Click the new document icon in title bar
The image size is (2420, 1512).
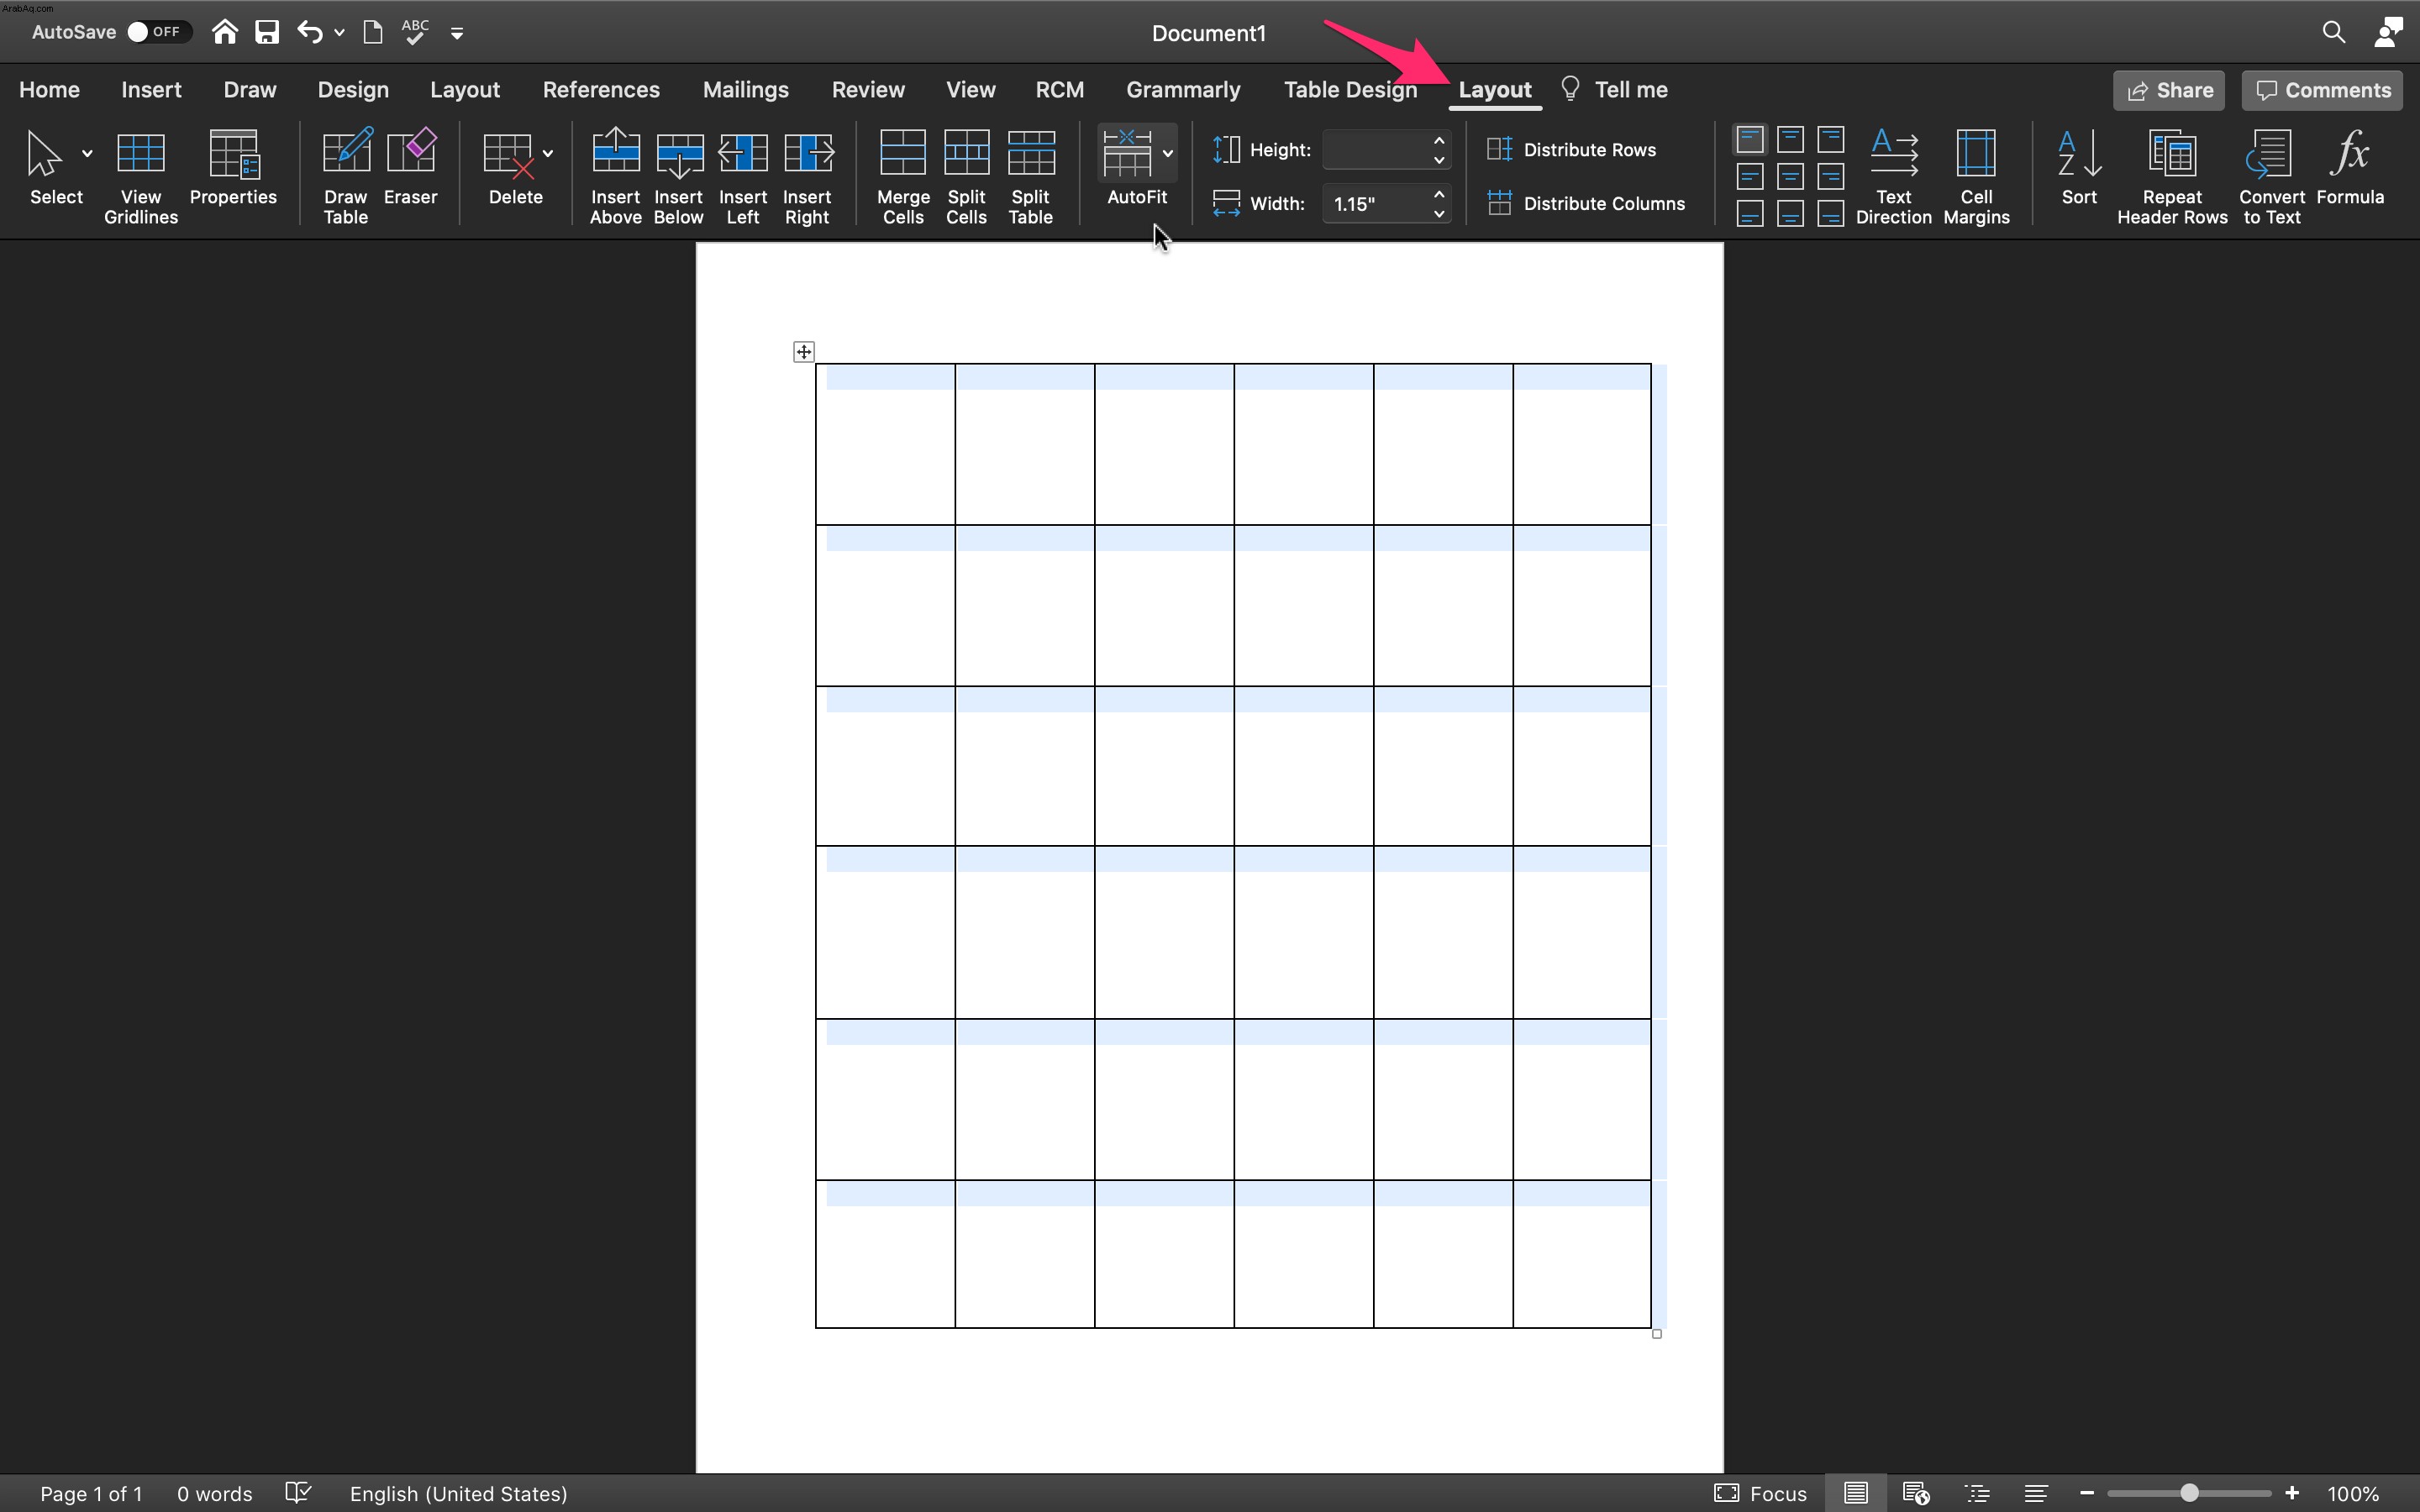[x=373, y=32]
